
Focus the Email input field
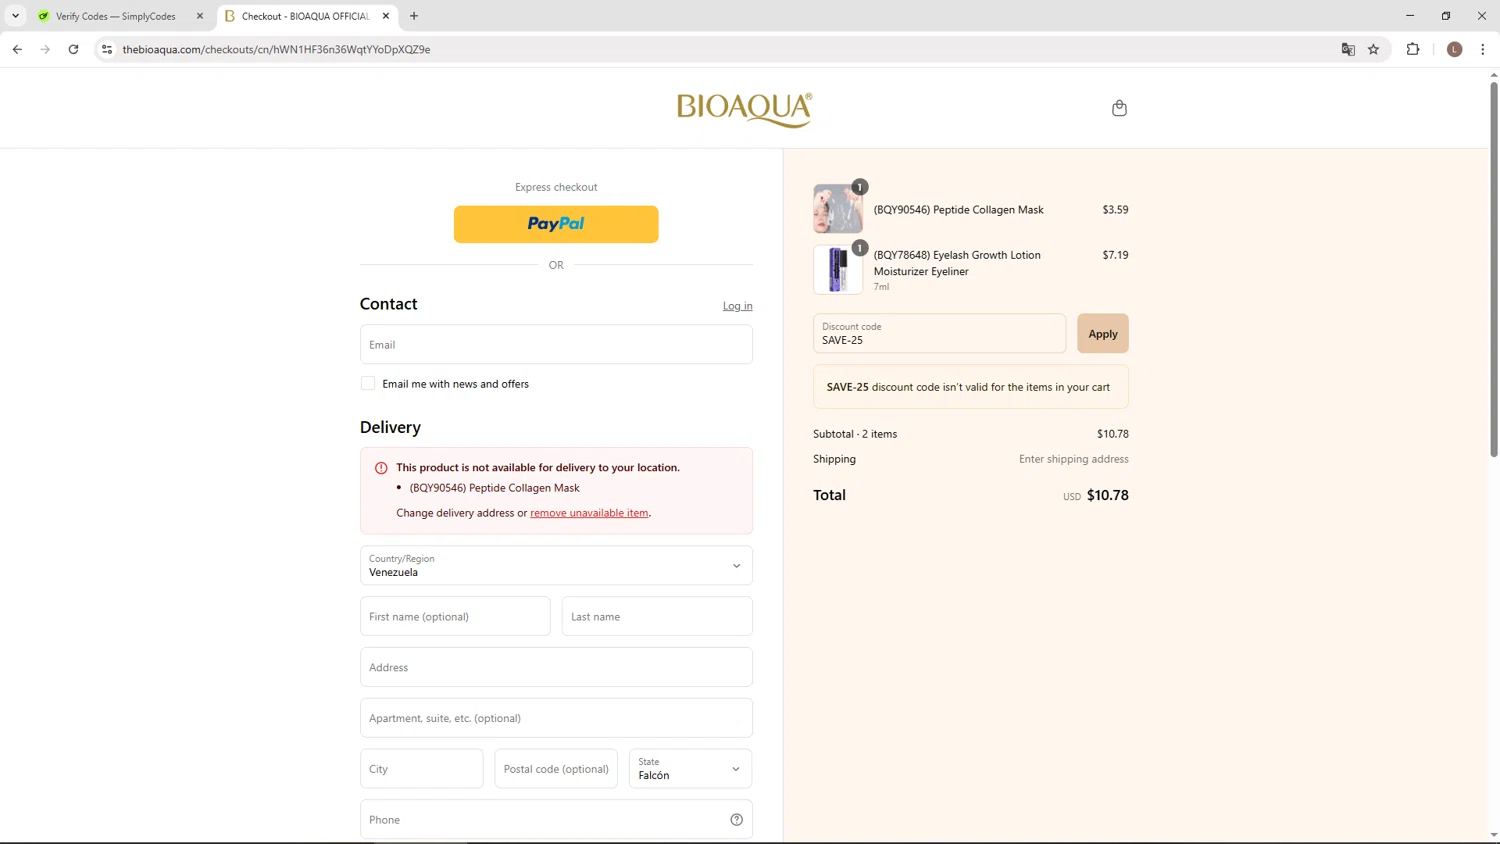tap(556, 344)
